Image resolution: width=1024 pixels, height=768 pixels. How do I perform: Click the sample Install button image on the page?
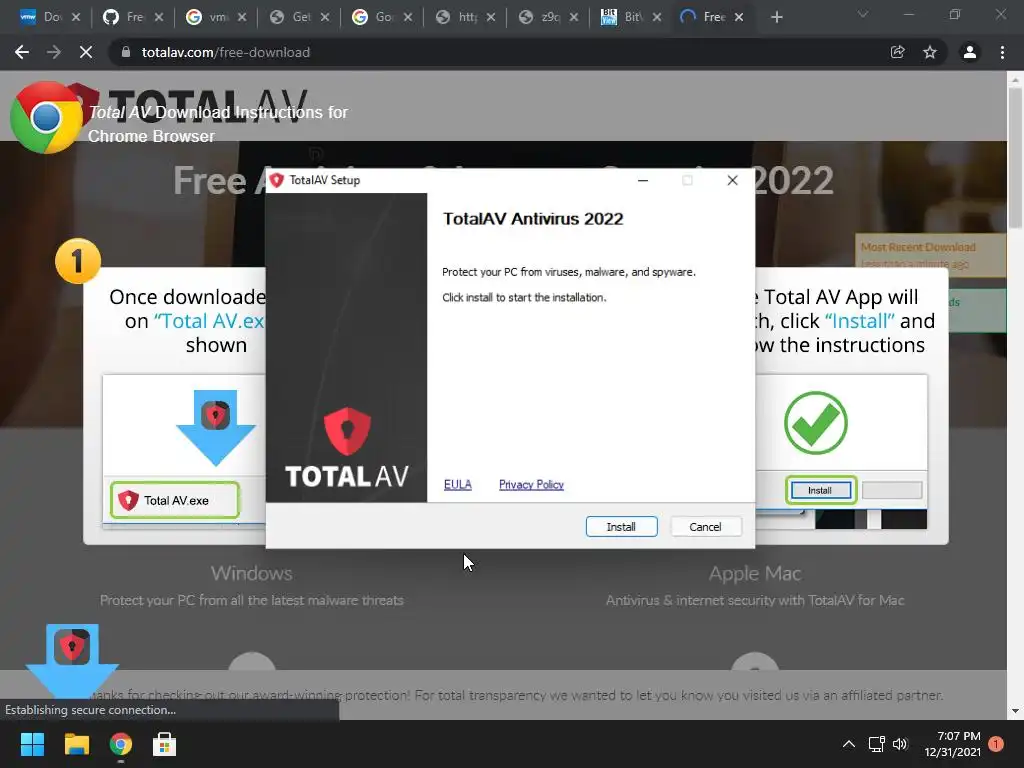coord(821,490)
